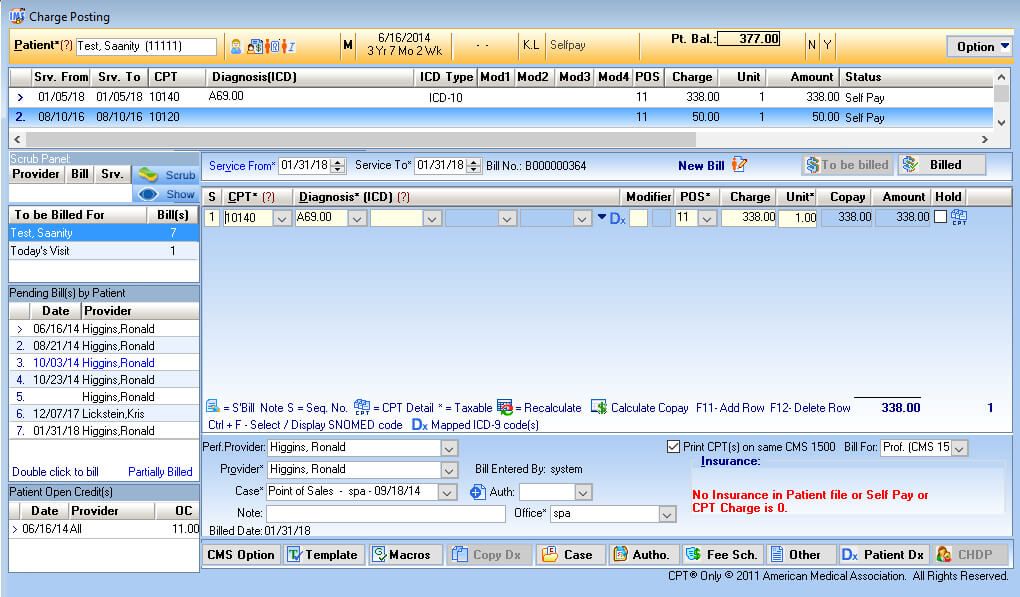The height and width of the screenshot is (597, 1020).
Task: Click the Dx Mapped ICD-9 codes icon
Action: pyautogui.click(x=420, y=425)
